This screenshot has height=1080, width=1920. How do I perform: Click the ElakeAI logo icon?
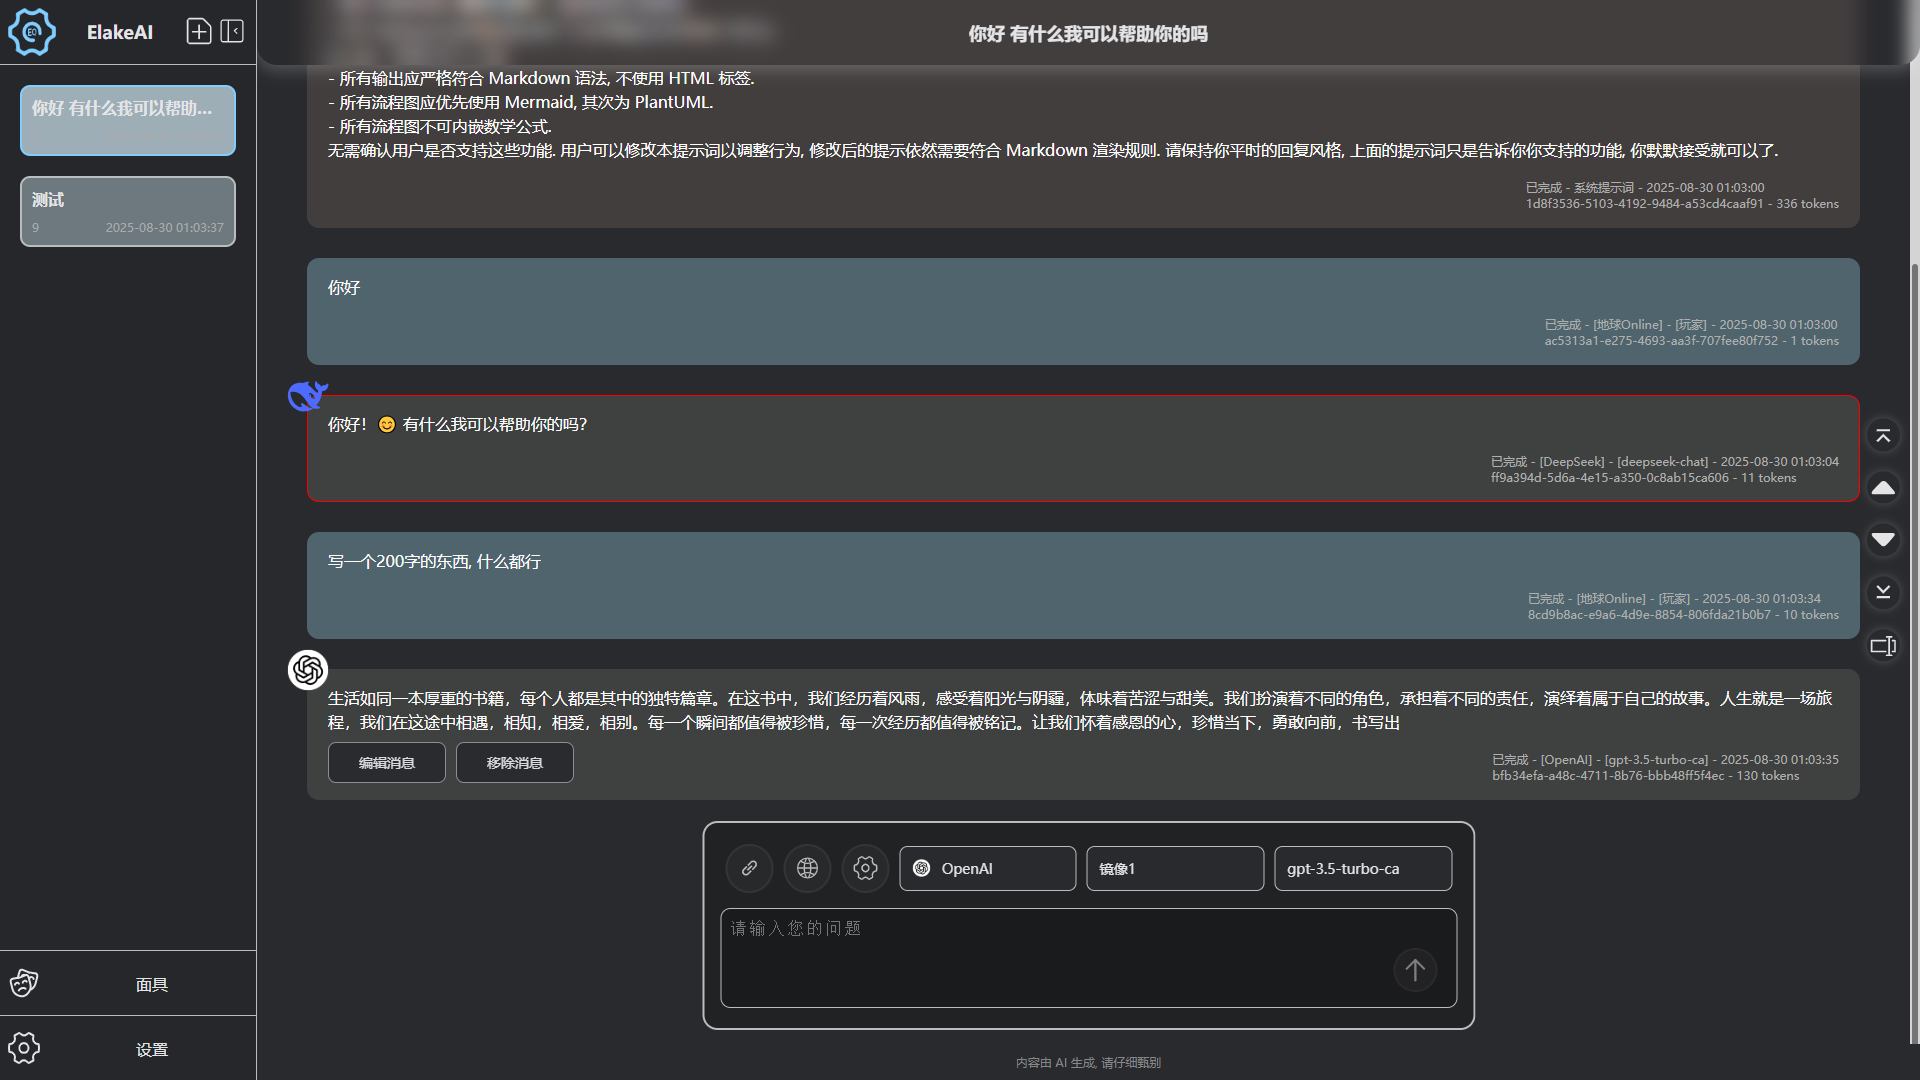point(32,32)
